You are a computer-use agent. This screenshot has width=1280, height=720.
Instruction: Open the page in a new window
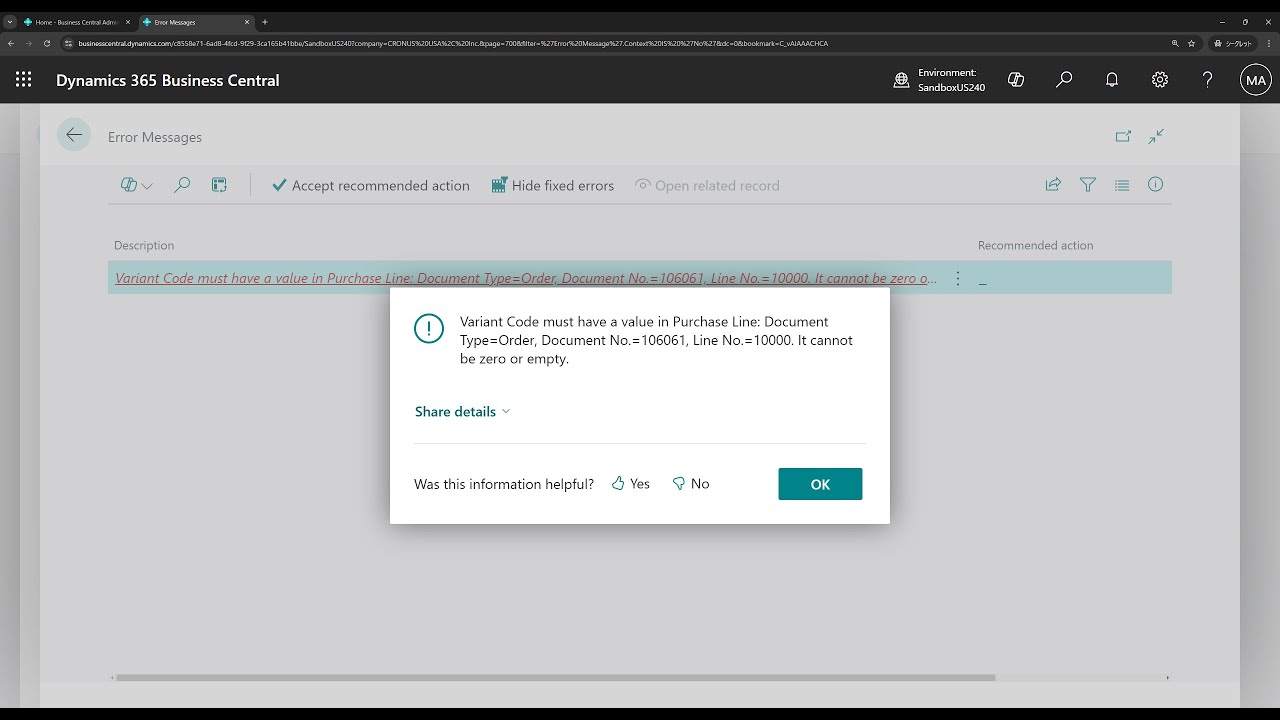point(1123,136)
